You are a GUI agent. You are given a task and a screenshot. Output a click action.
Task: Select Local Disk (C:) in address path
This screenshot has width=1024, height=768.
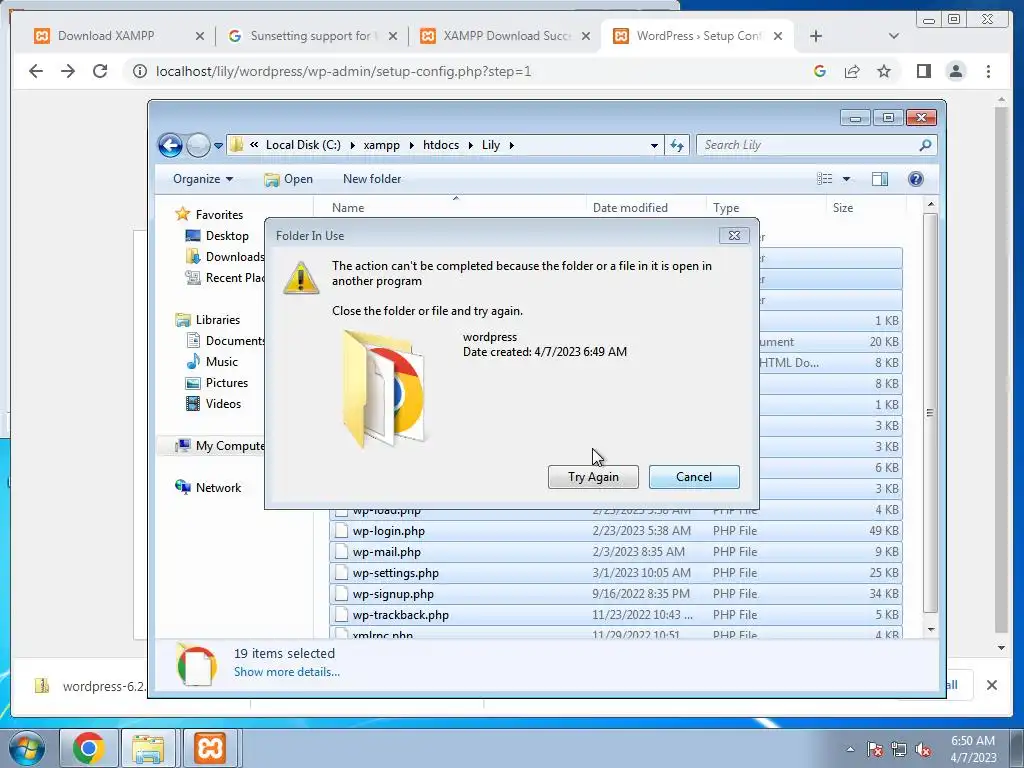click(x=303, y=145)
